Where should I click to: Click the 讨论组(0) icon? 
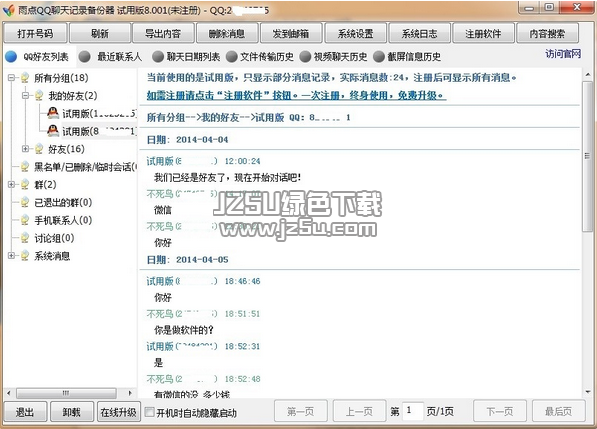(x=25, y=238)
